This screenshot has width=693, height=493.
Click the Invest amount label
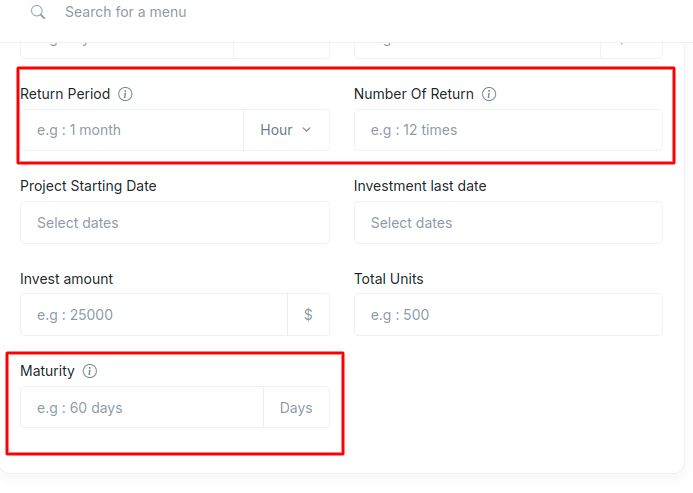tap(67, 279)
